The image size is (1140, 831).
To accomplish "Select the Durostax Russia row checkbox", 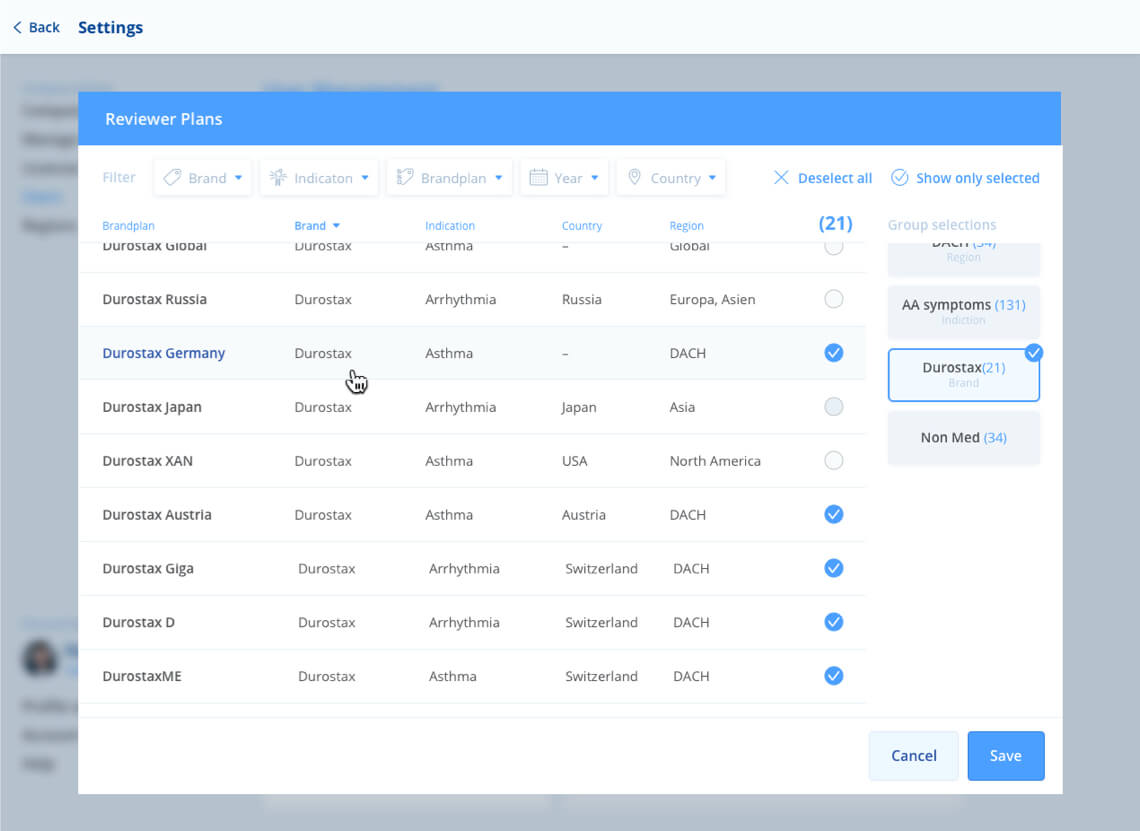I will point(833,299).
